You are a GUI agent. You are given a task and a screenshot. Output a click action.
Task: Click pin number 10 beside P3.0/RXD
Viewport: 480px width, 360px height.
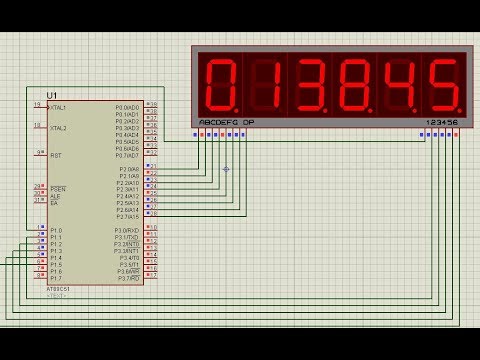[153, 227]
